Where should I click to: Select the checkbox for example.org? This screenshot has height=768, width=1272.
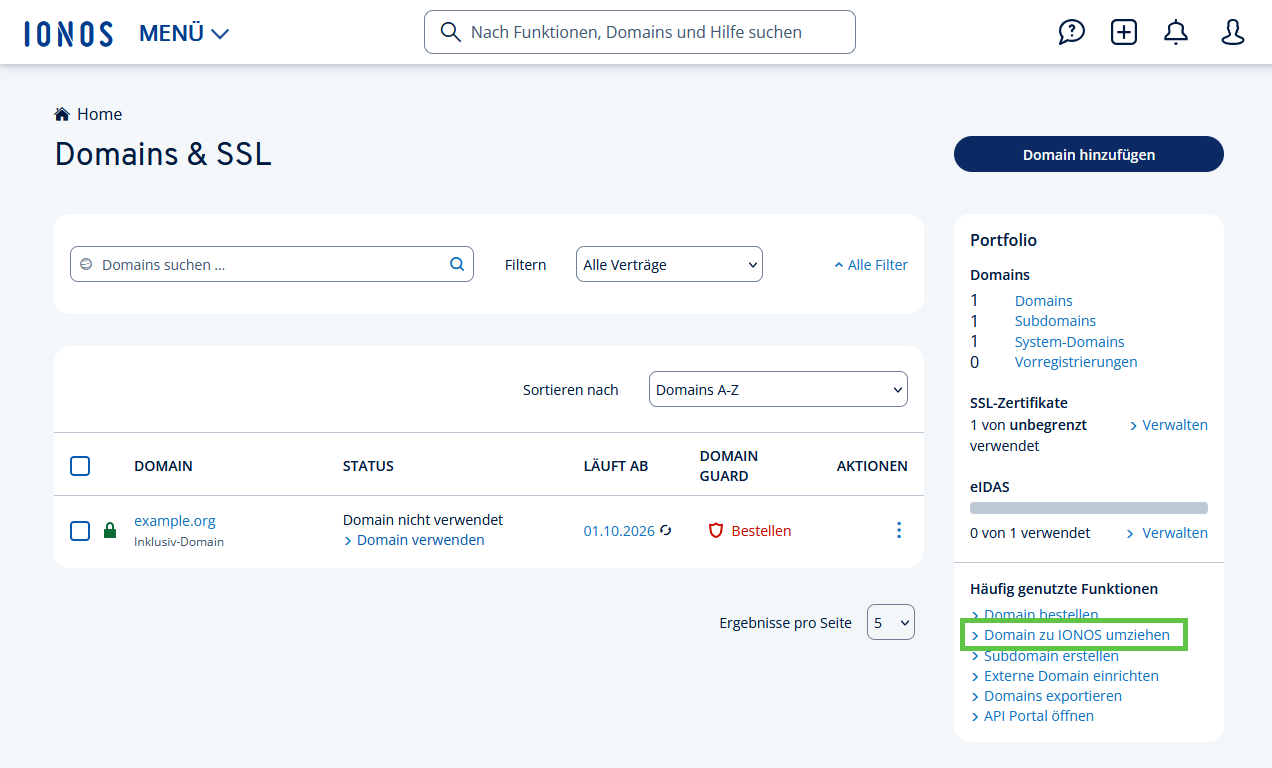[80, 531]
